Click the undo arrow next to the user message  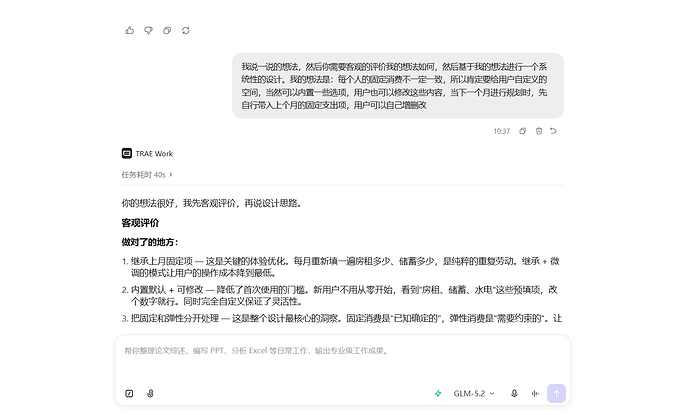point(554,131)
